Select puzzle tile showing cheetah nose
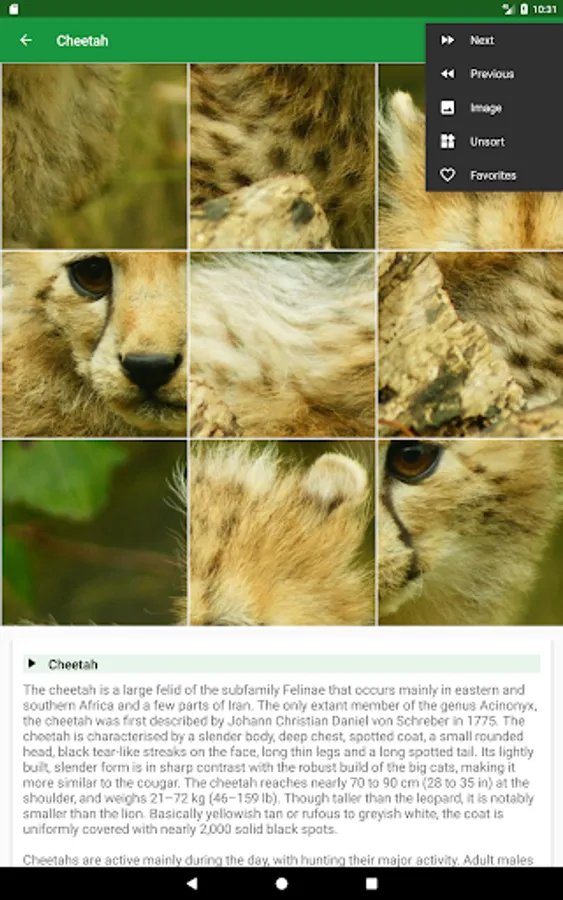The width and height of the screenshot is (563, 900). (x=94, y=344)
